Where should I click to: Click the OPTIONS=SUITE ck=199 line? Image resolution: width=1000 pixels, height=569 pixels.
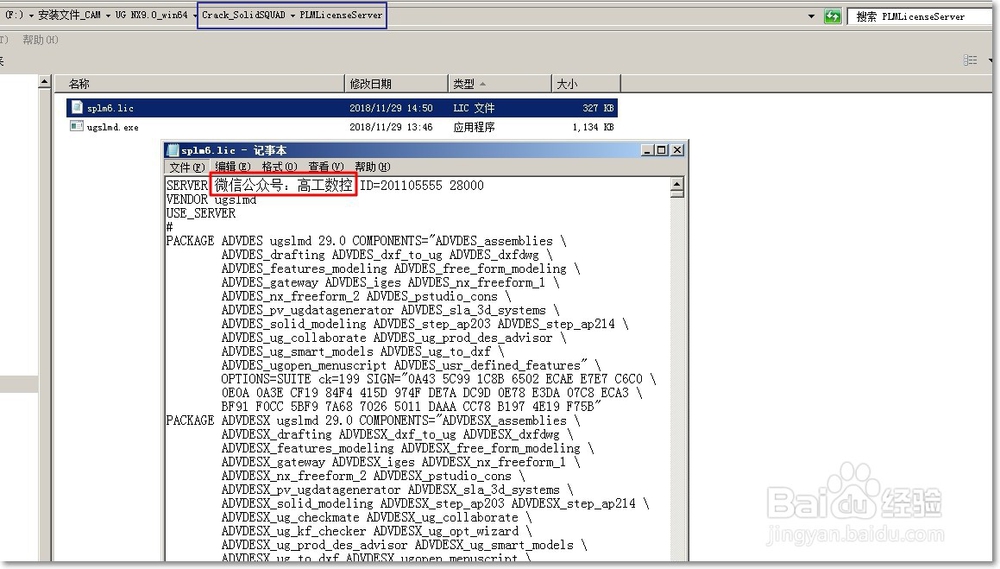pos(438,379)
